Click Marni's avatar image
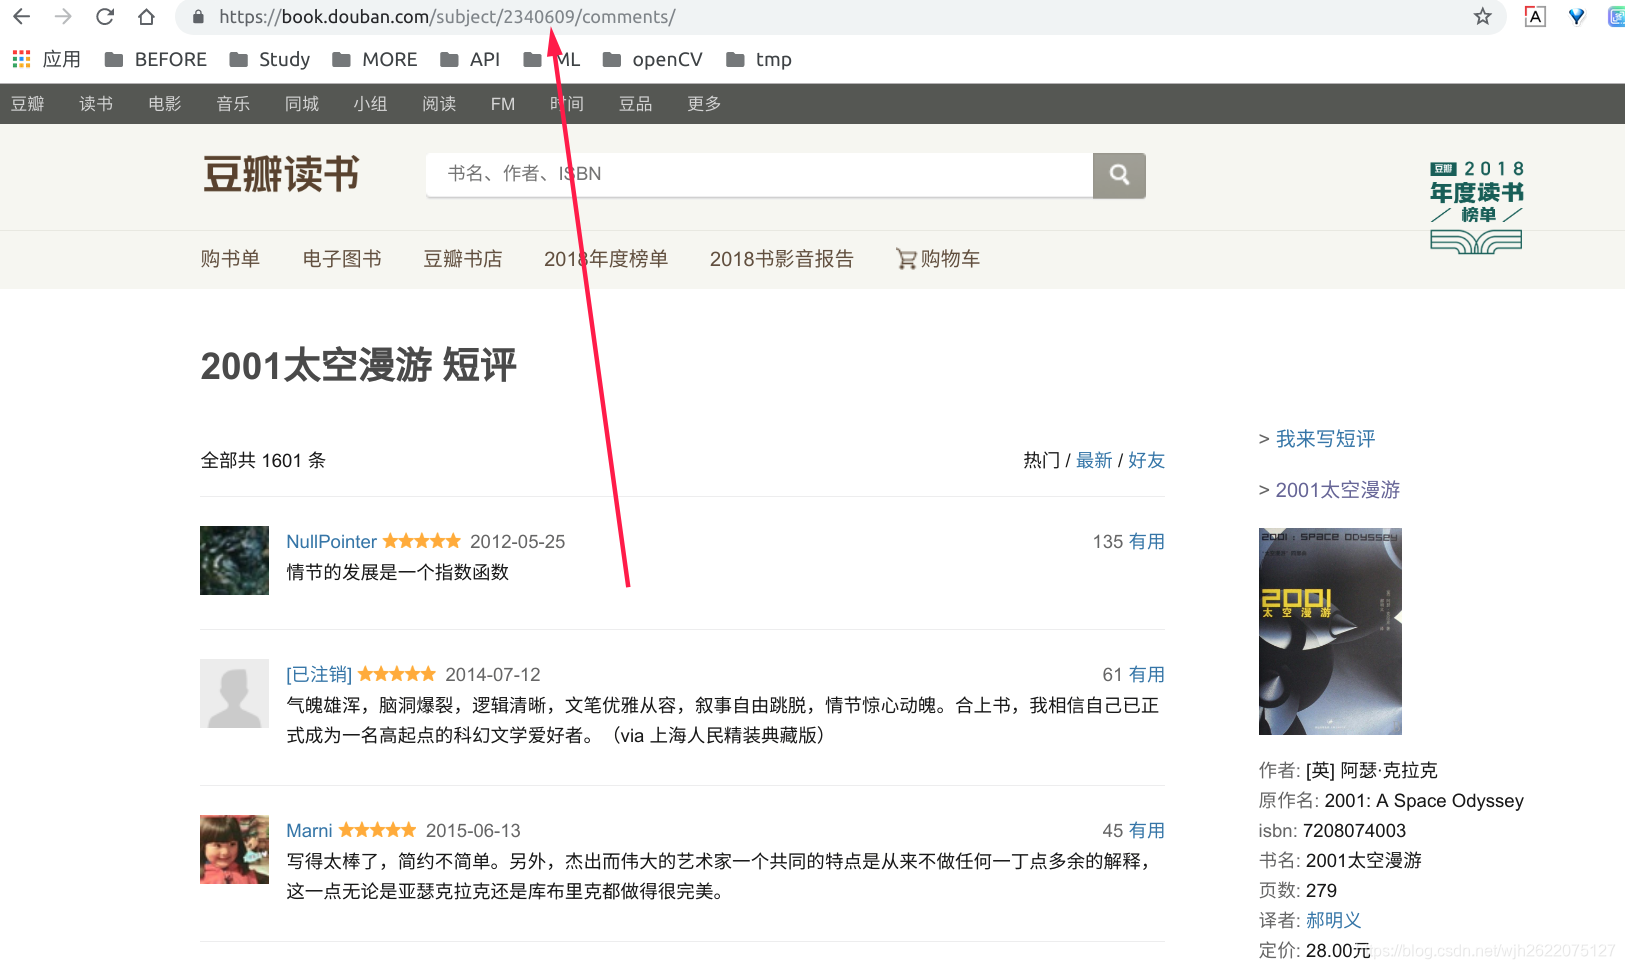 [x=234, y=849]
